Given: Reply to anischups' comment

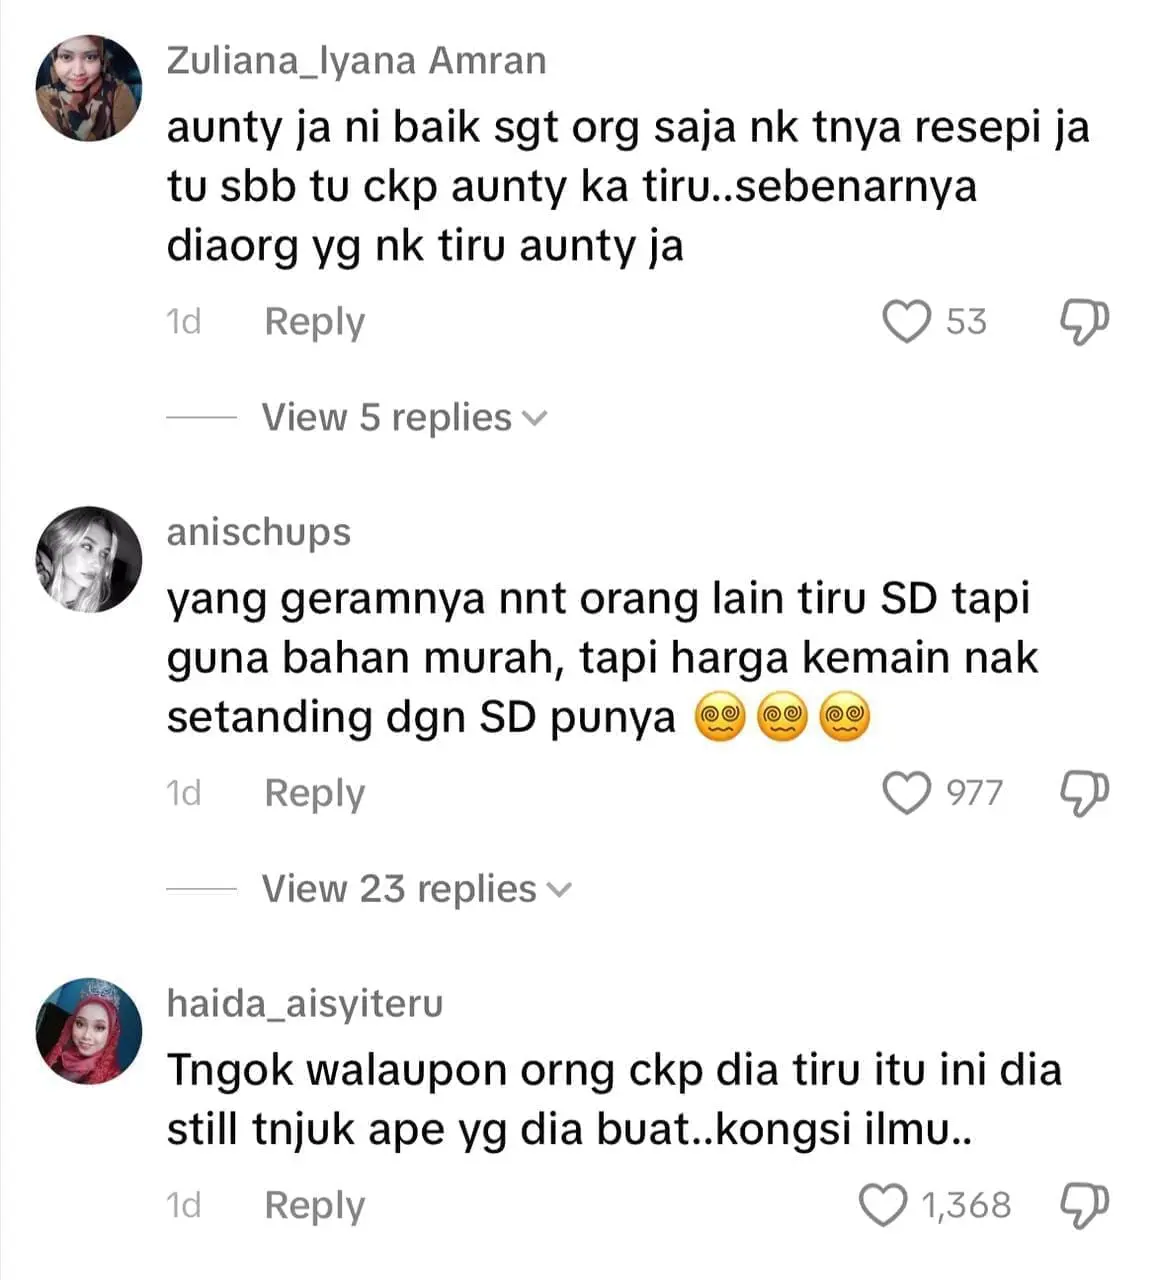Looking at the screenshot, I should pos(314,793).
